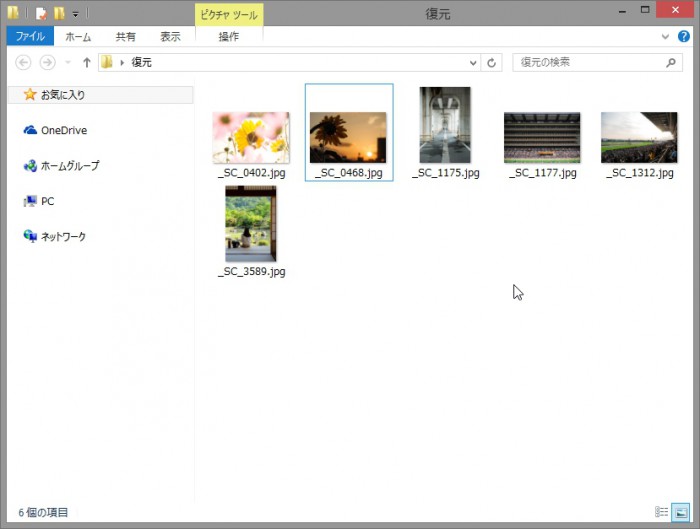This screenshot has width=700, height=529.
Task: Go forward with the Forward arrow button
Action: (48, 62)
